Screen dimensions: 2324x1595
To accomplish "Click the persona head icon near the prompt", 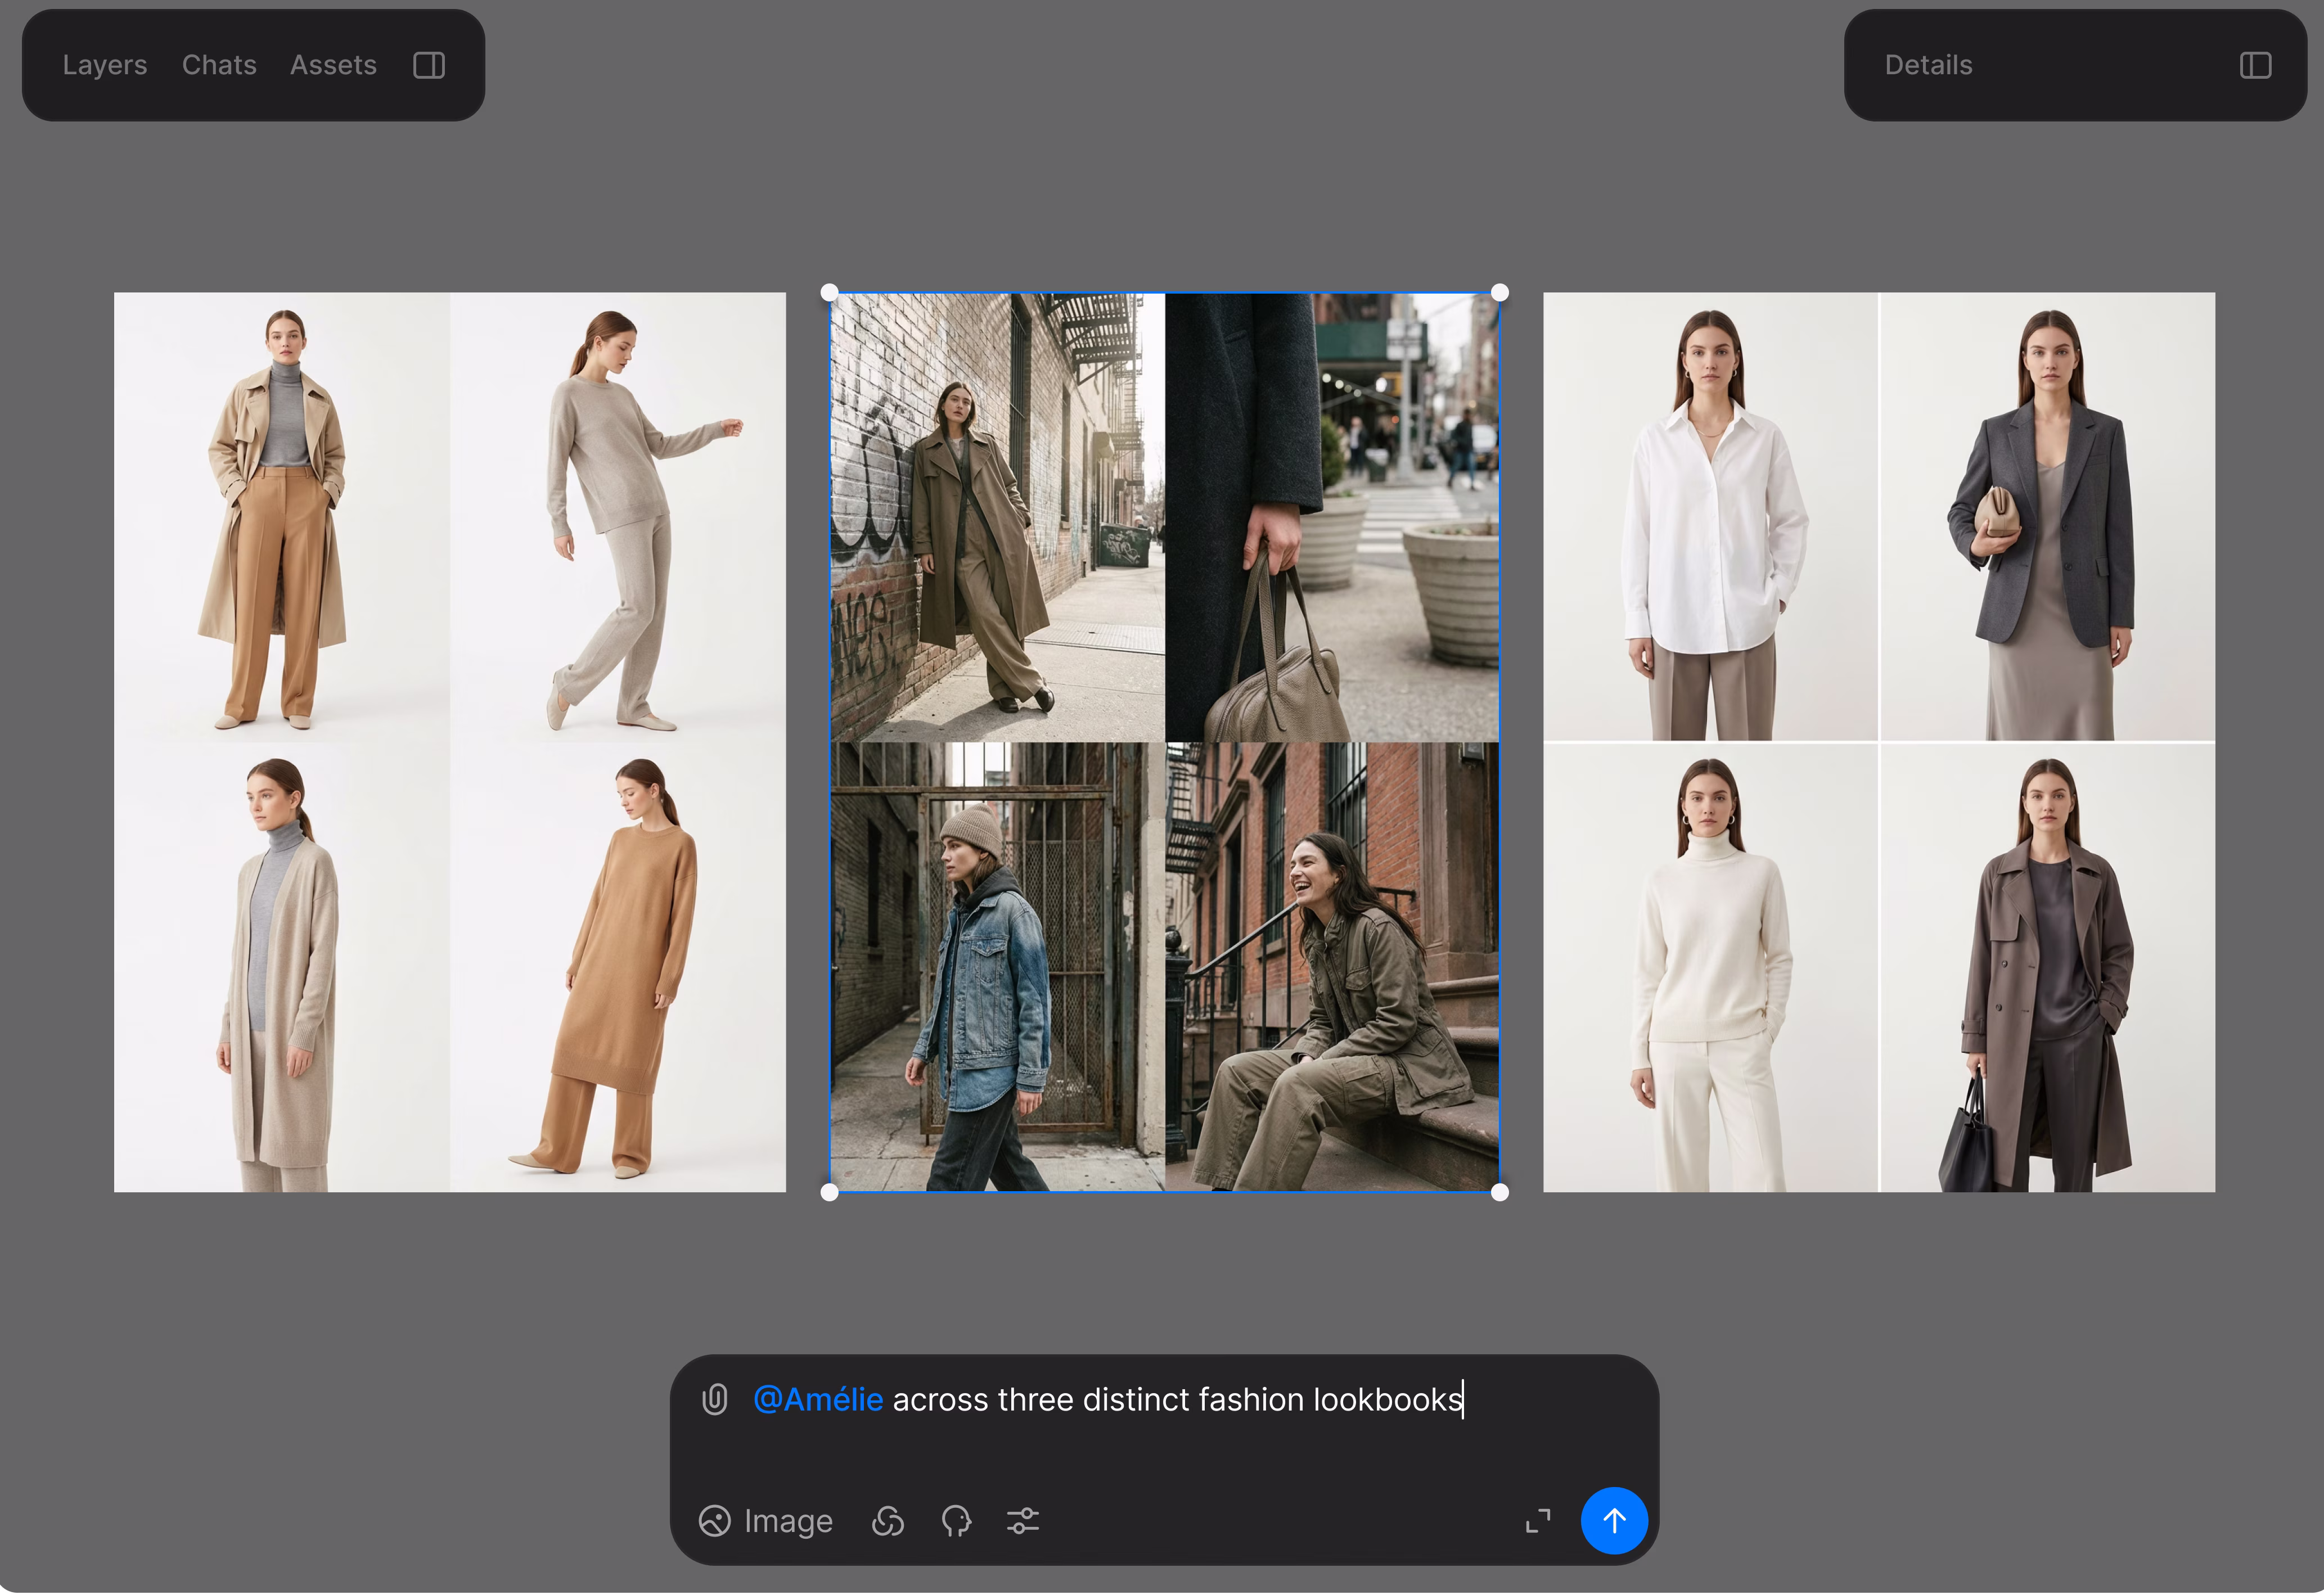I will [956, 1521].
